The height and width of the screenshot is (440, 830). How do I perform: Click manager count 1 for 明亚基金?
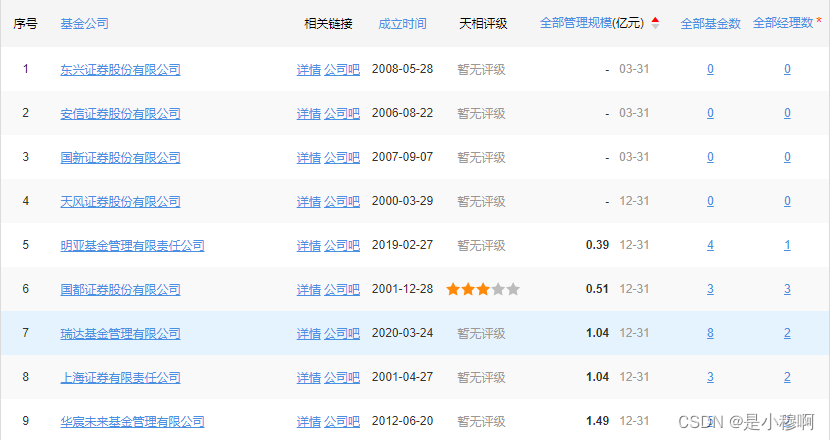787,245
